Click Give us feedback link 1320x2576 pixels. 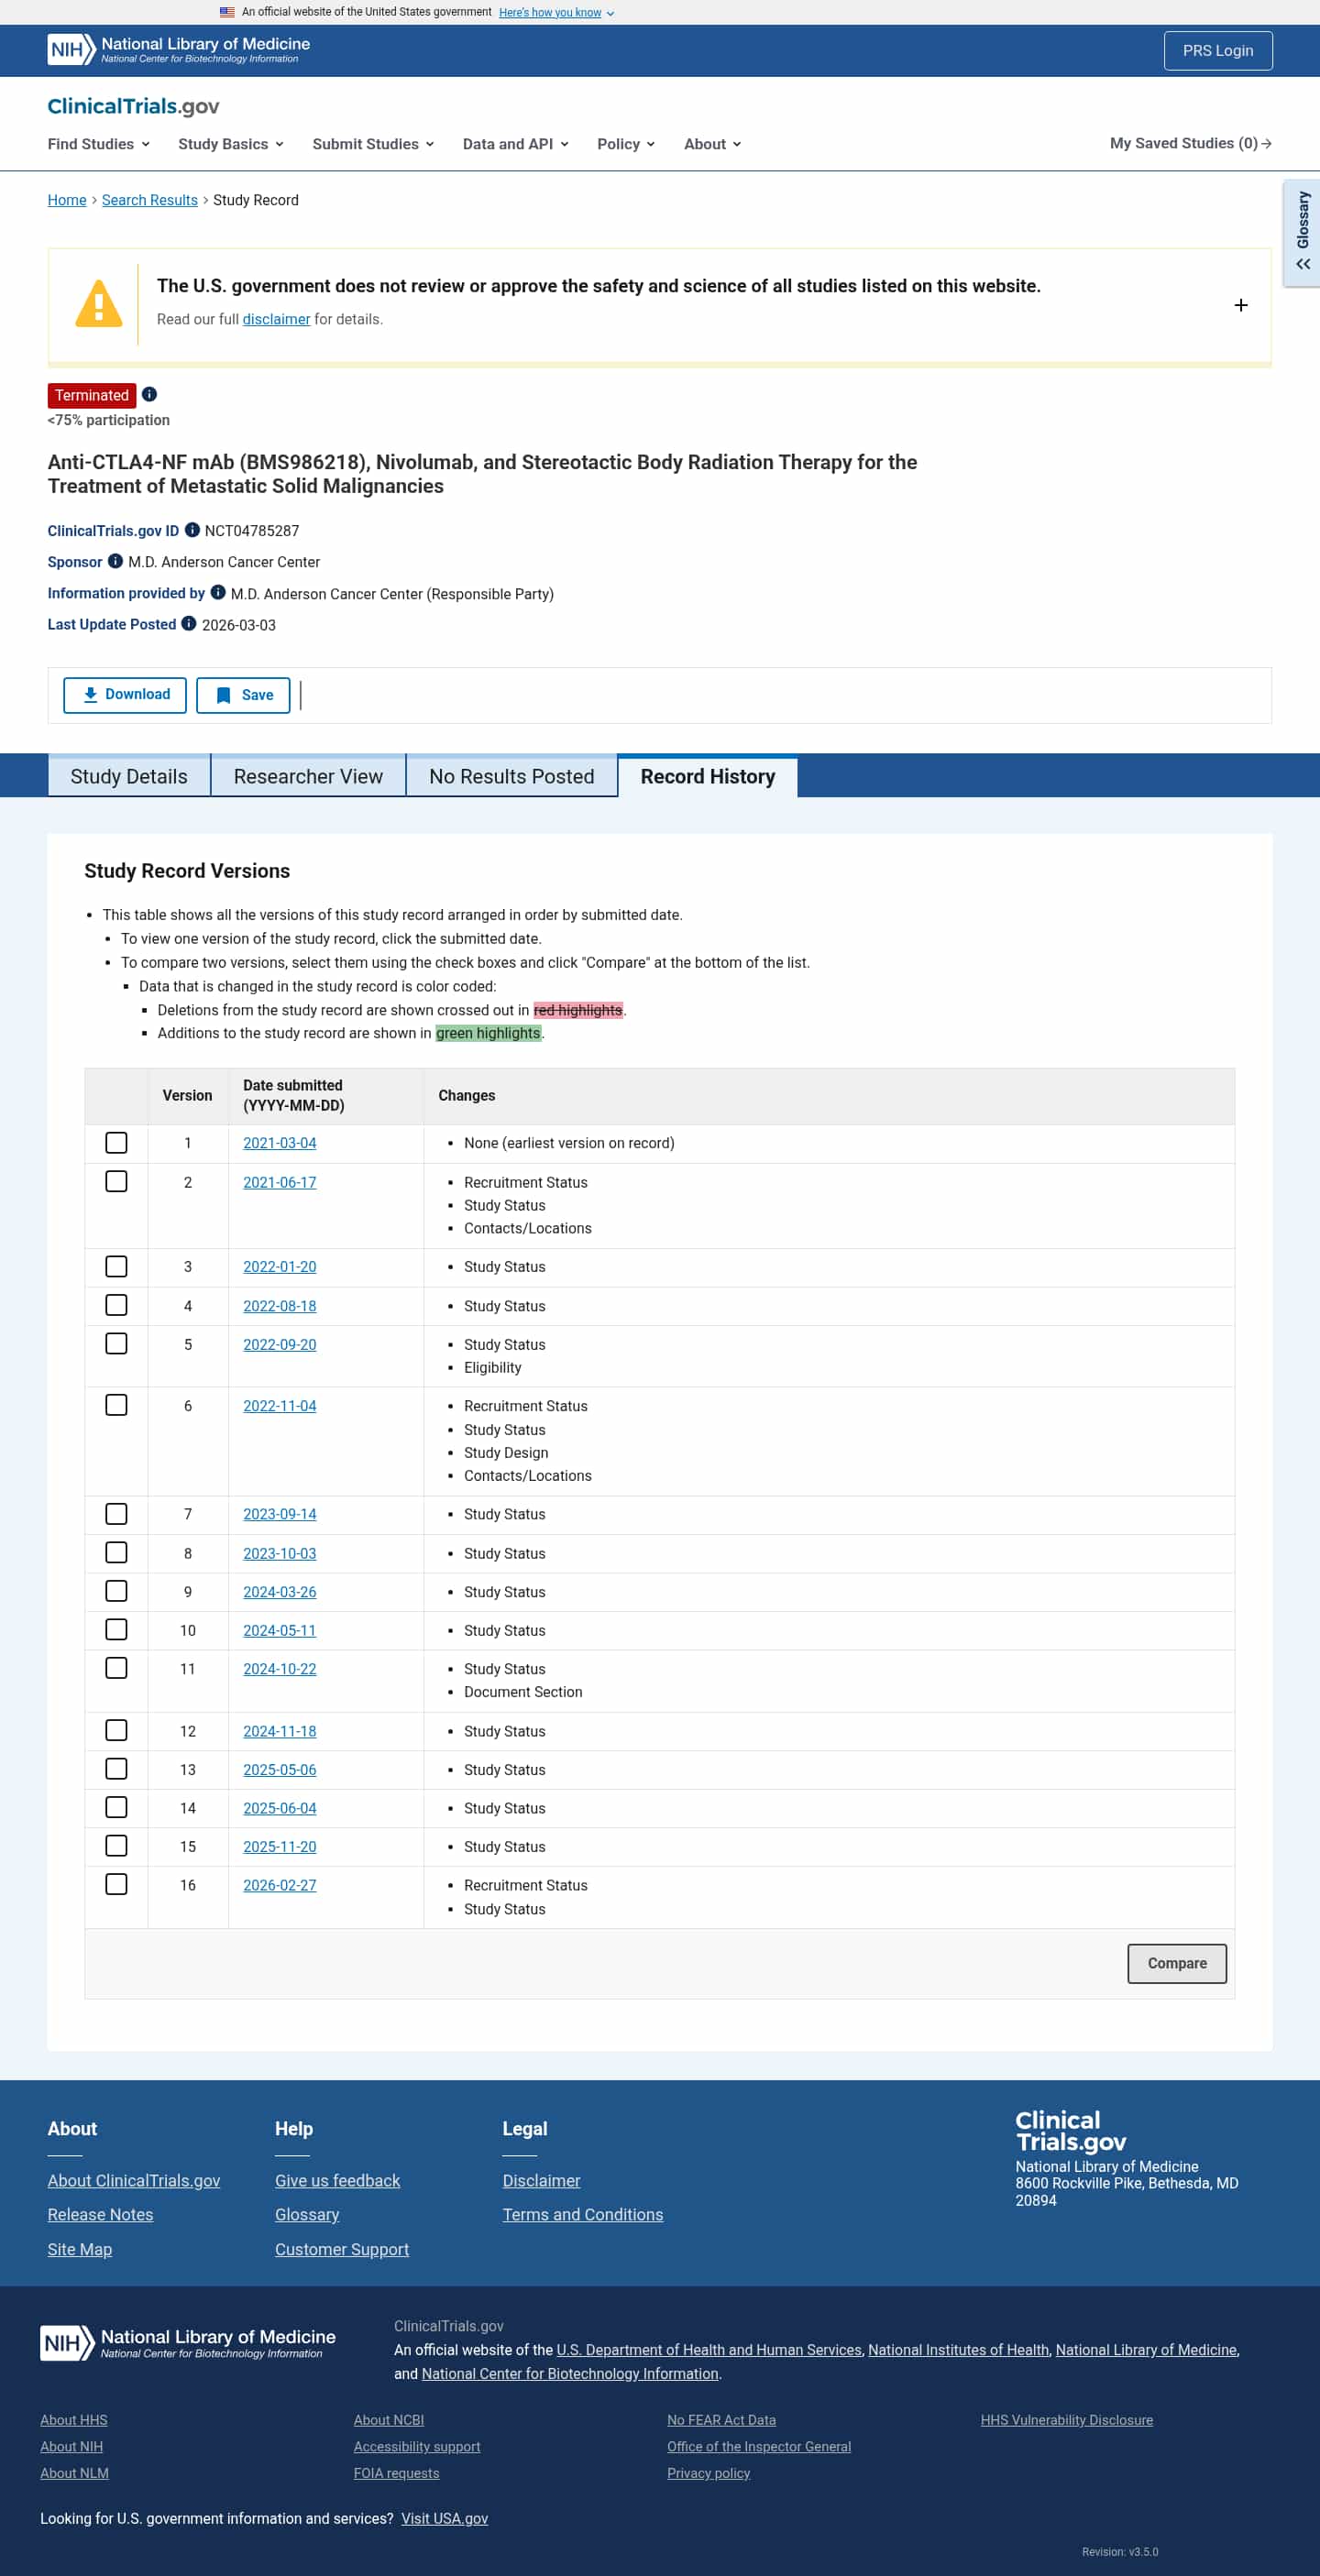point(337,2180)
